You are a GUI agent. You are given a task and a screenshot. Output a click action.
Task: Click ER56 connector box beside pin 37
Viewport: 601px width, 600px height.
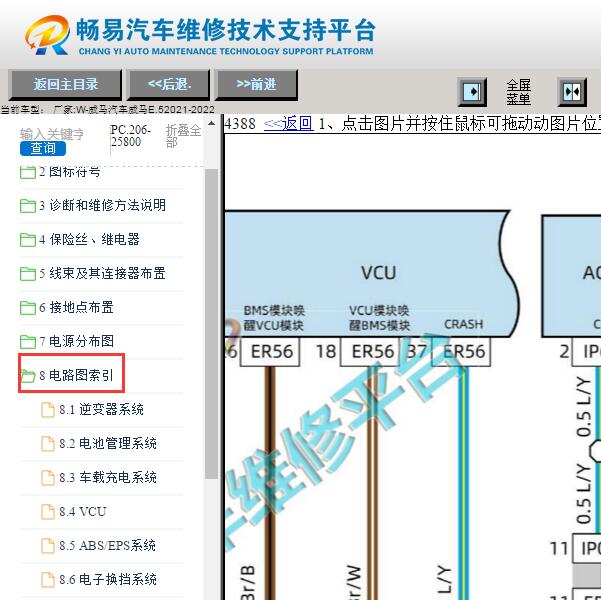(461, 352)
